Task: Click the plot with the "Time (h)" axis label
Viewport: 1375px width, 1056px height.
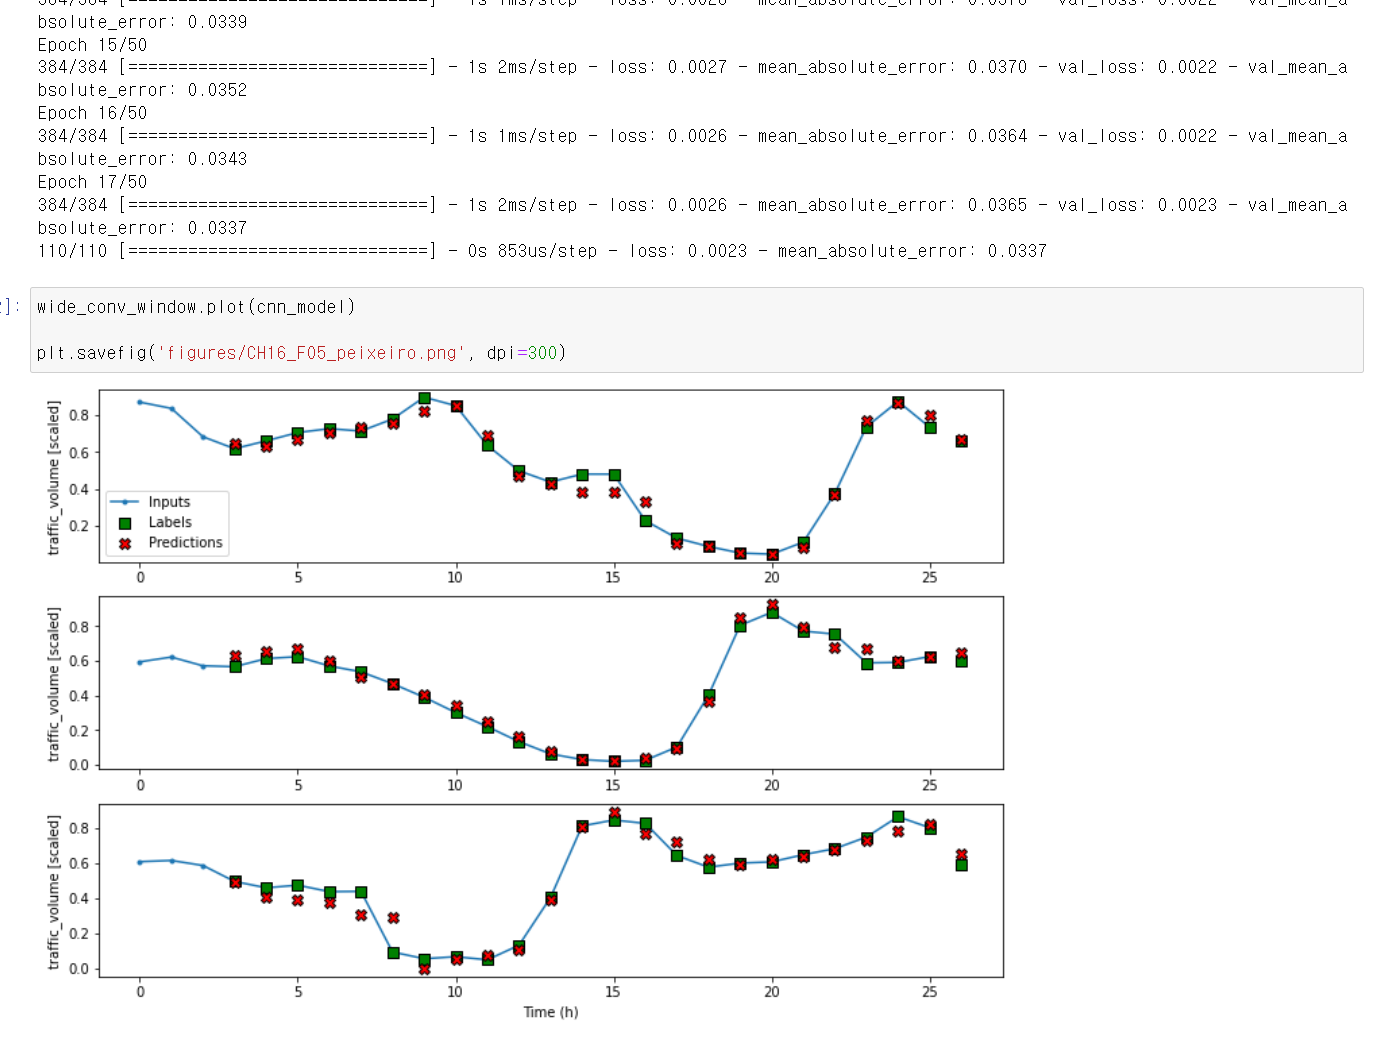Action: 551,890
